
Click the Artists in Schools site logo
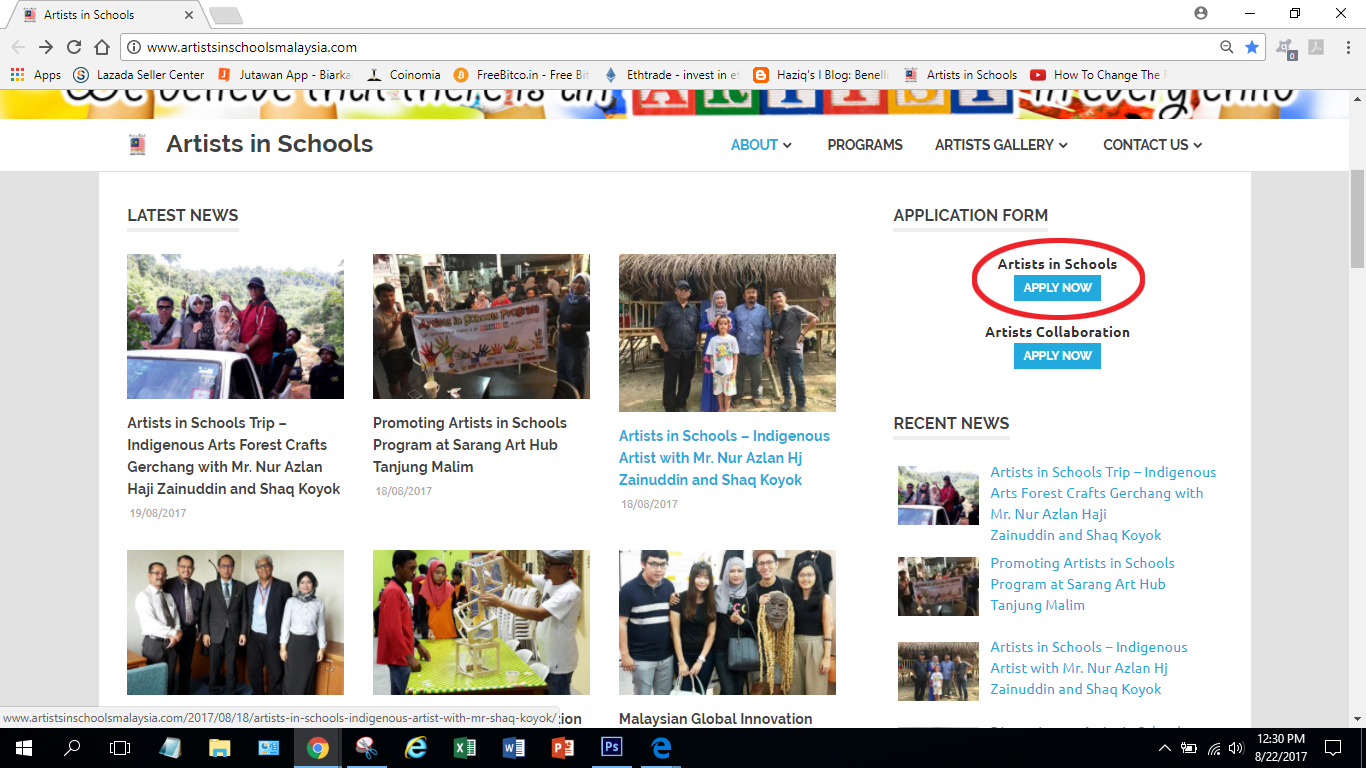[x=137, y=144]
